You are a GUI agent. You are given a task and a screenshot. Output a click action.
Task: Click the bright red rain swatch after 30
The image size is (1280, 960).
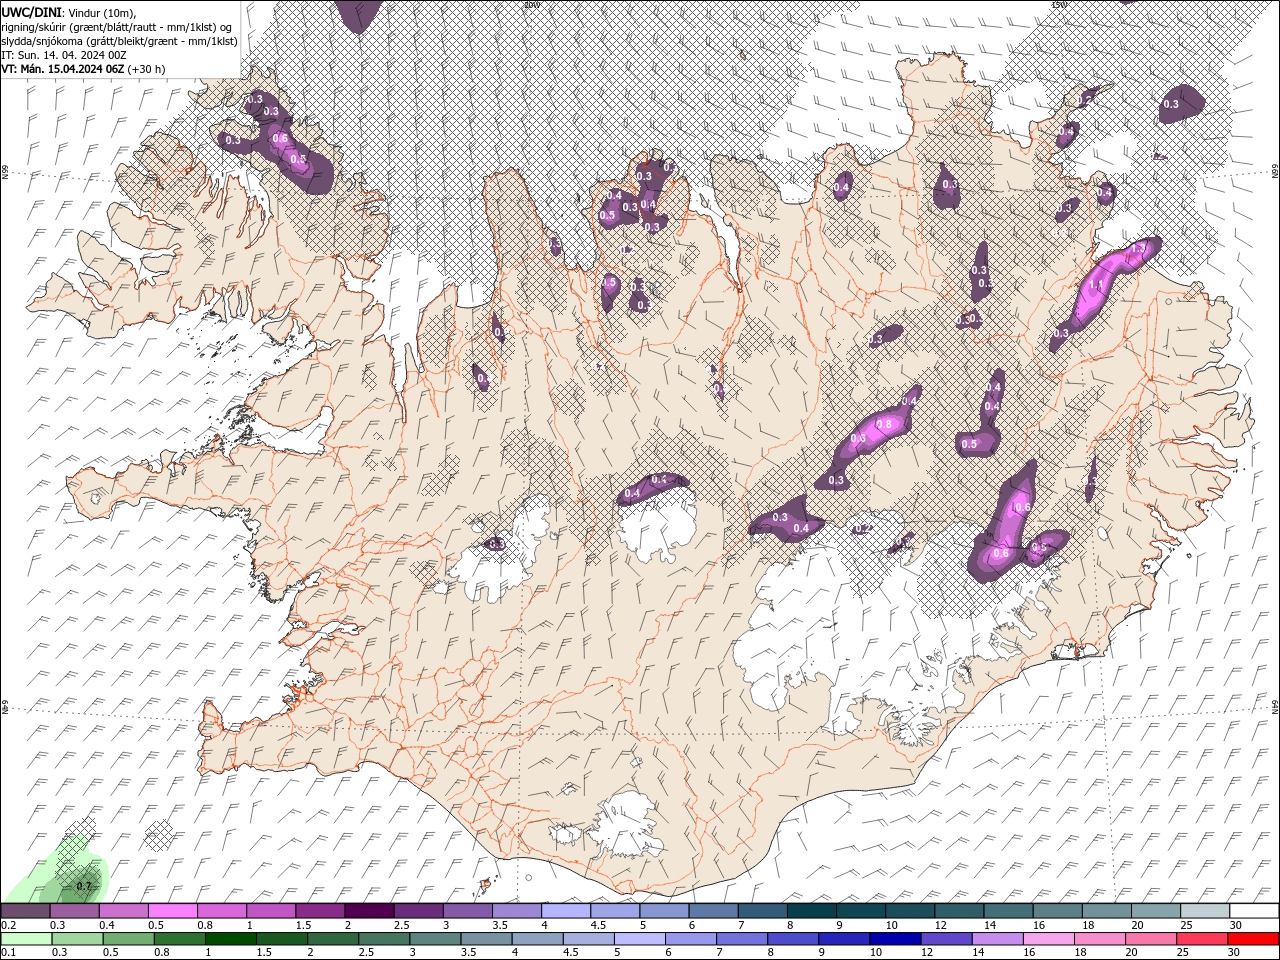(1252, 939)
